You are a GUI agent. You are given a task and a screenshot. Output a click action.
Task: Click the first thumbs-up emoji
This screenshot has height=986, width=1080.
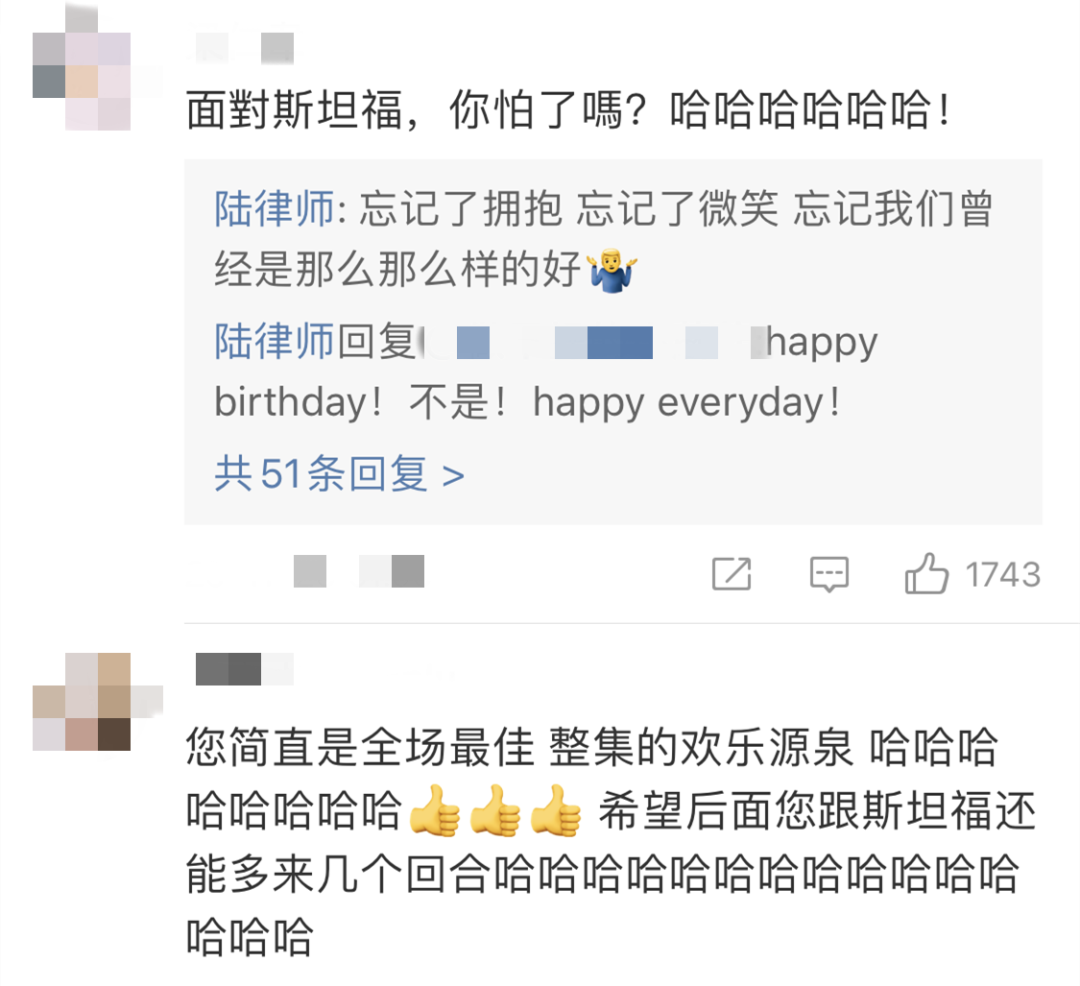click(x=435, y=810)
